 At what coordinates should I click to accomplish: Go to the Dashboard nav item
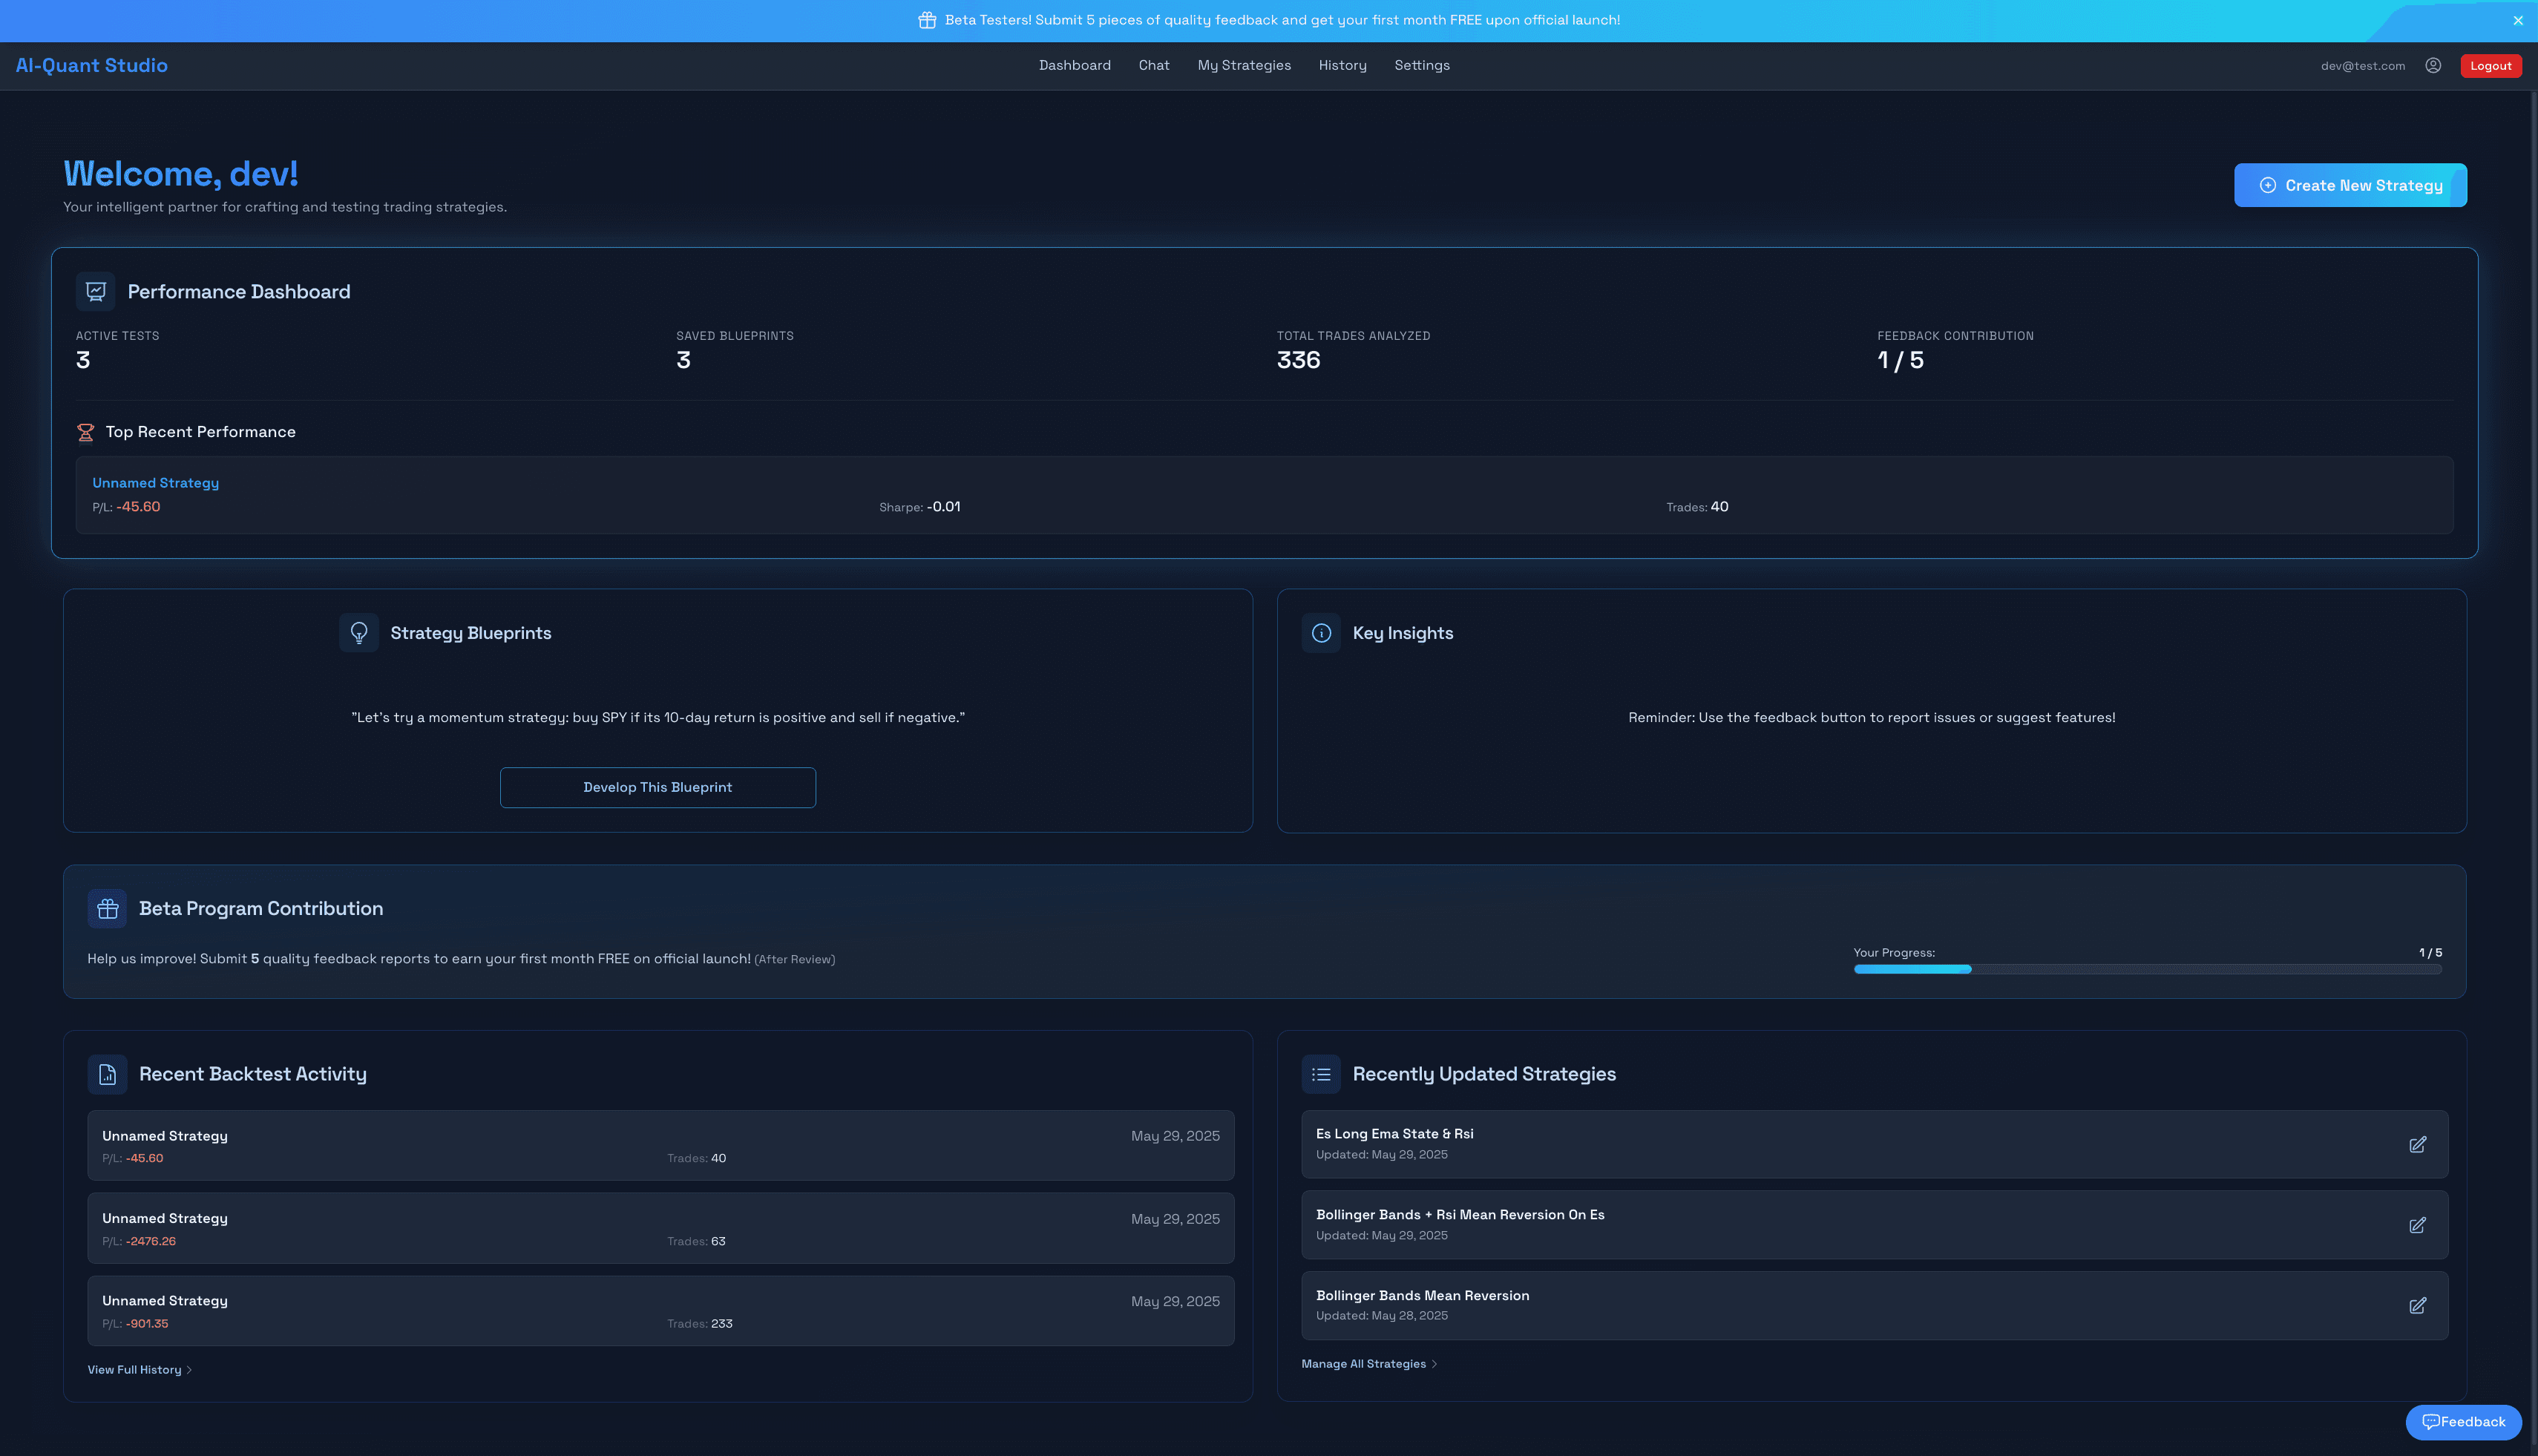click(x=1074, y=65)
